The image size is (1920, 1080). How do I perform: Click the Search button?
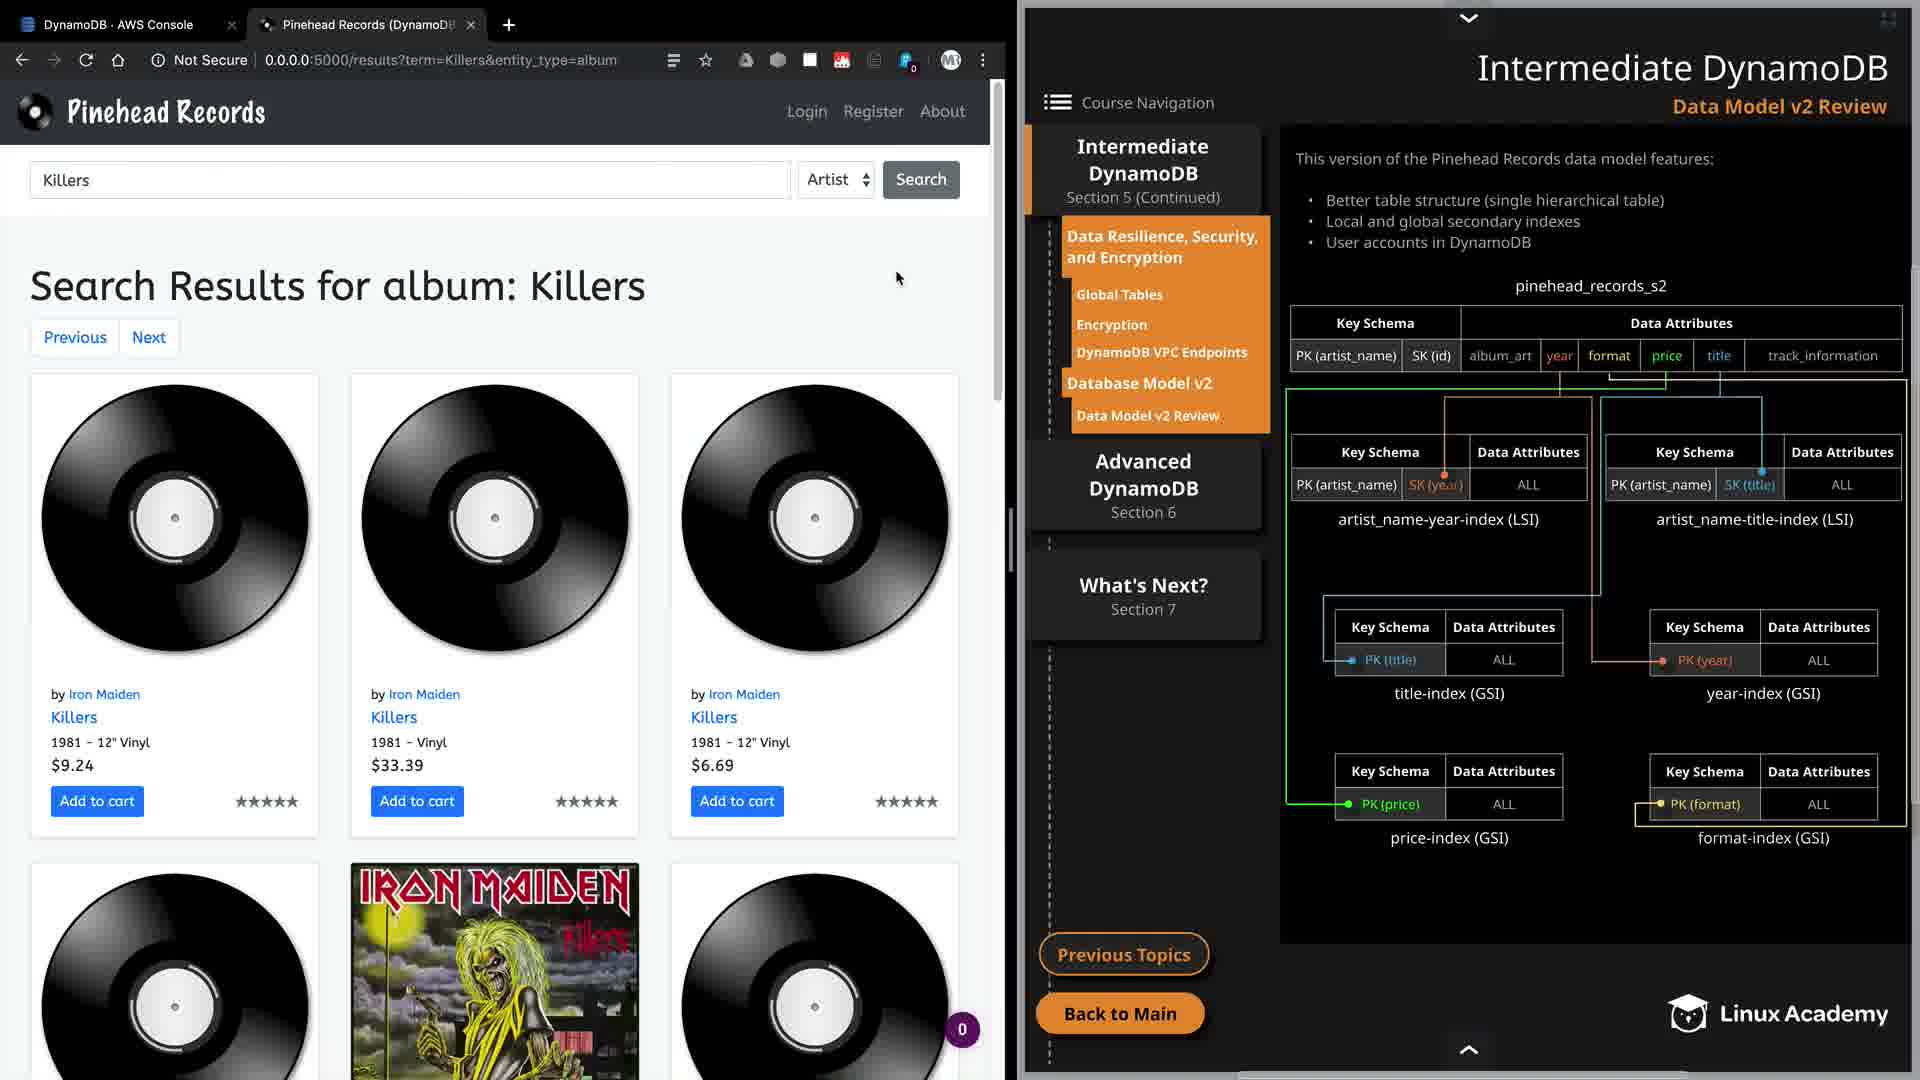point(920,180)
